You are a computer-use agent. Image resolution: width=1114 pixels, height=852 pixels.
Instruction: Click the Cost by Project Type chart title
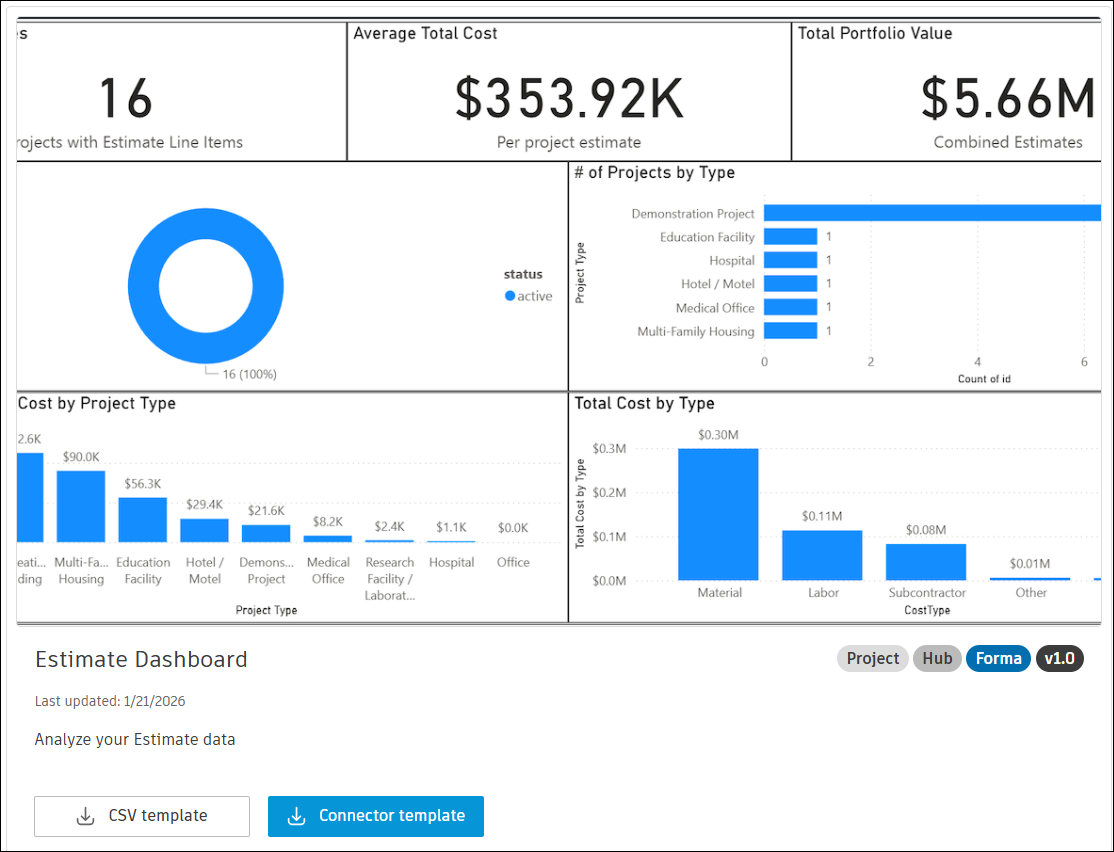pos(97,404)
